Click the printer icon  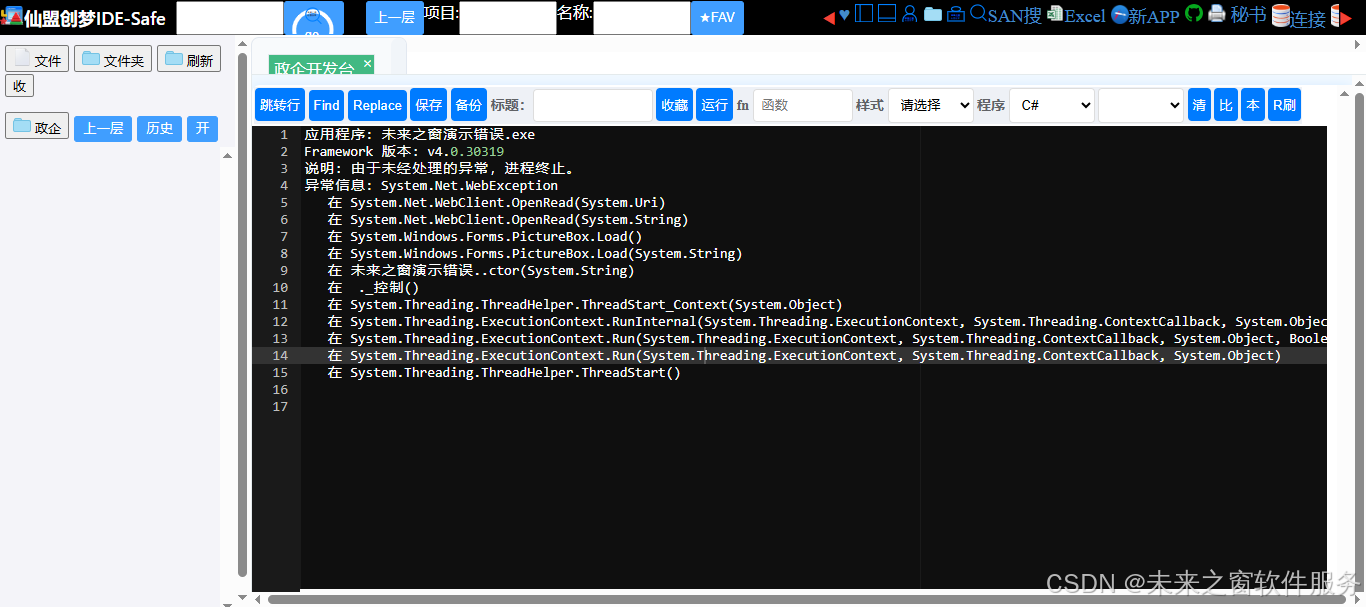(x=1216, y=14)
